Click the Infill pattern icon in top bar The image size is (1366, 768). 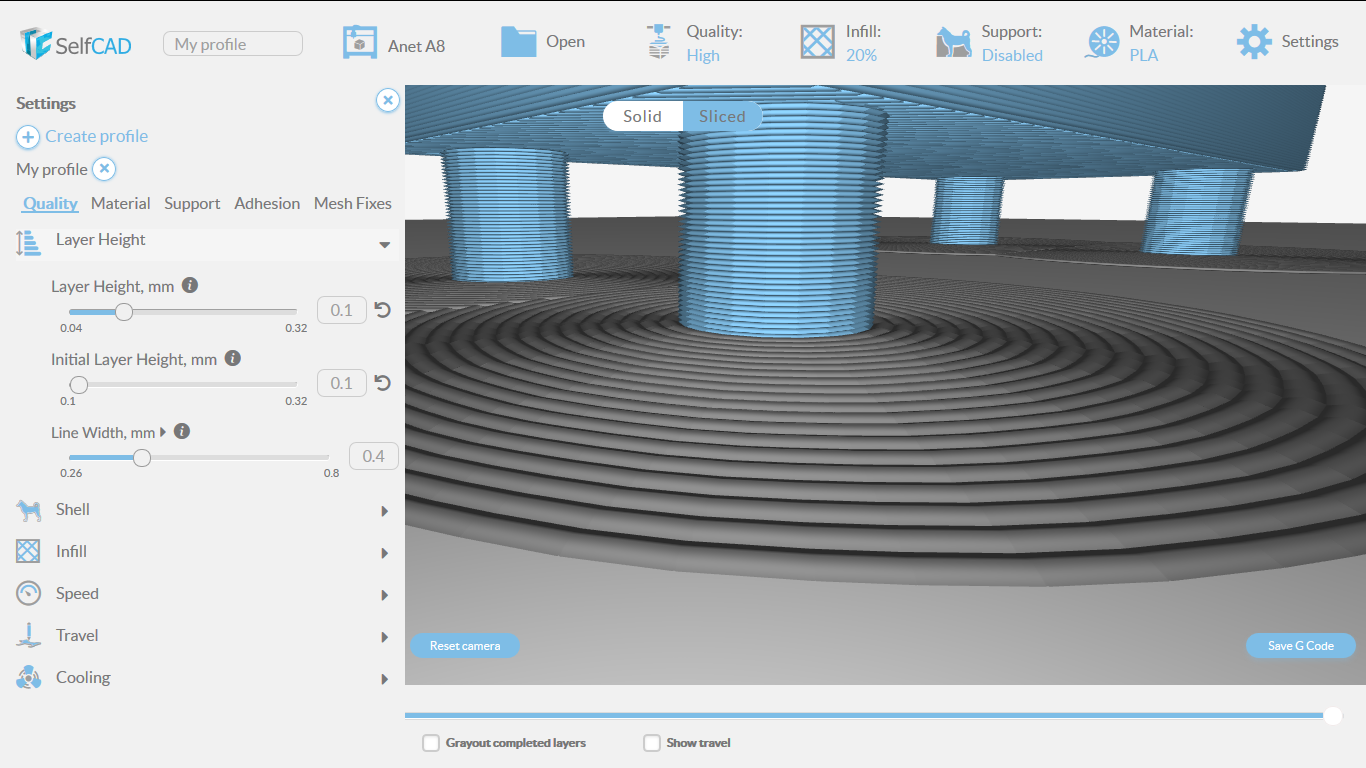pos(817,42)
